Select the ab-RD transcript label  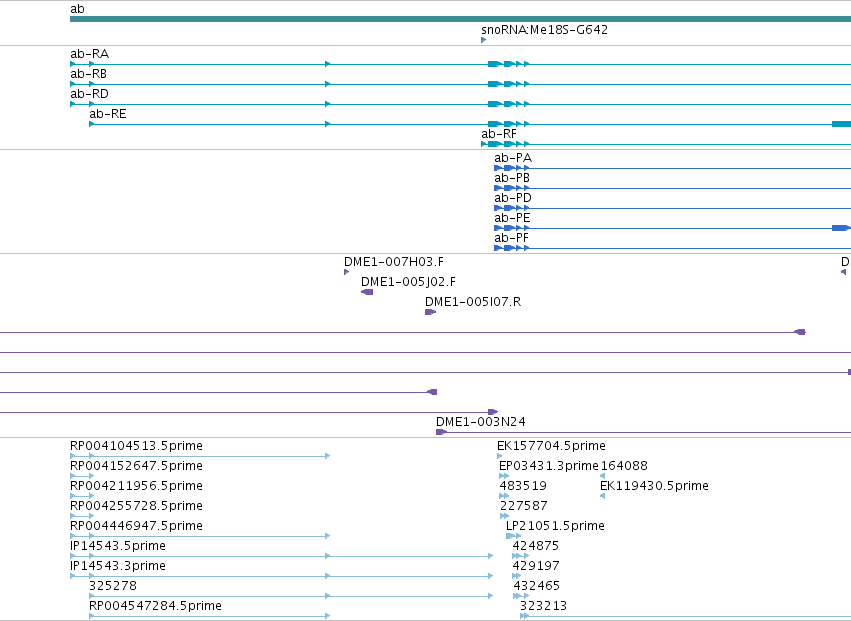pyautogui.click(x=90, y=94)
